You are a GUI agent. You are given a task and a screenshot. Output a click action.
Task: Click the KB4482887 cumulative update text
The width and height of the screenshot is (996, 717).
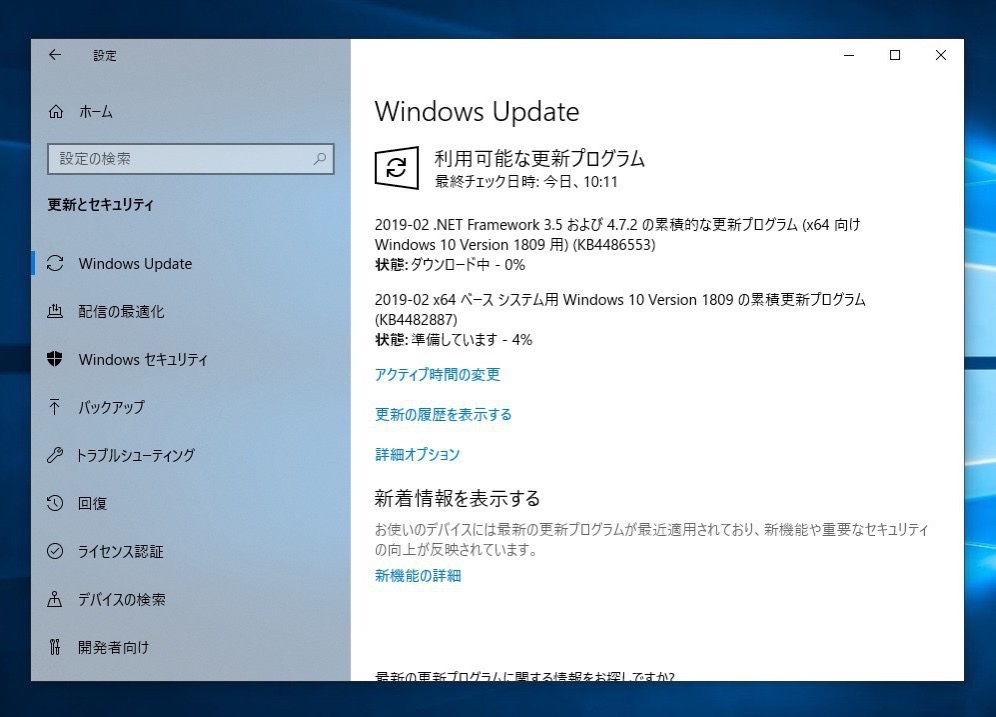point(620,309)
